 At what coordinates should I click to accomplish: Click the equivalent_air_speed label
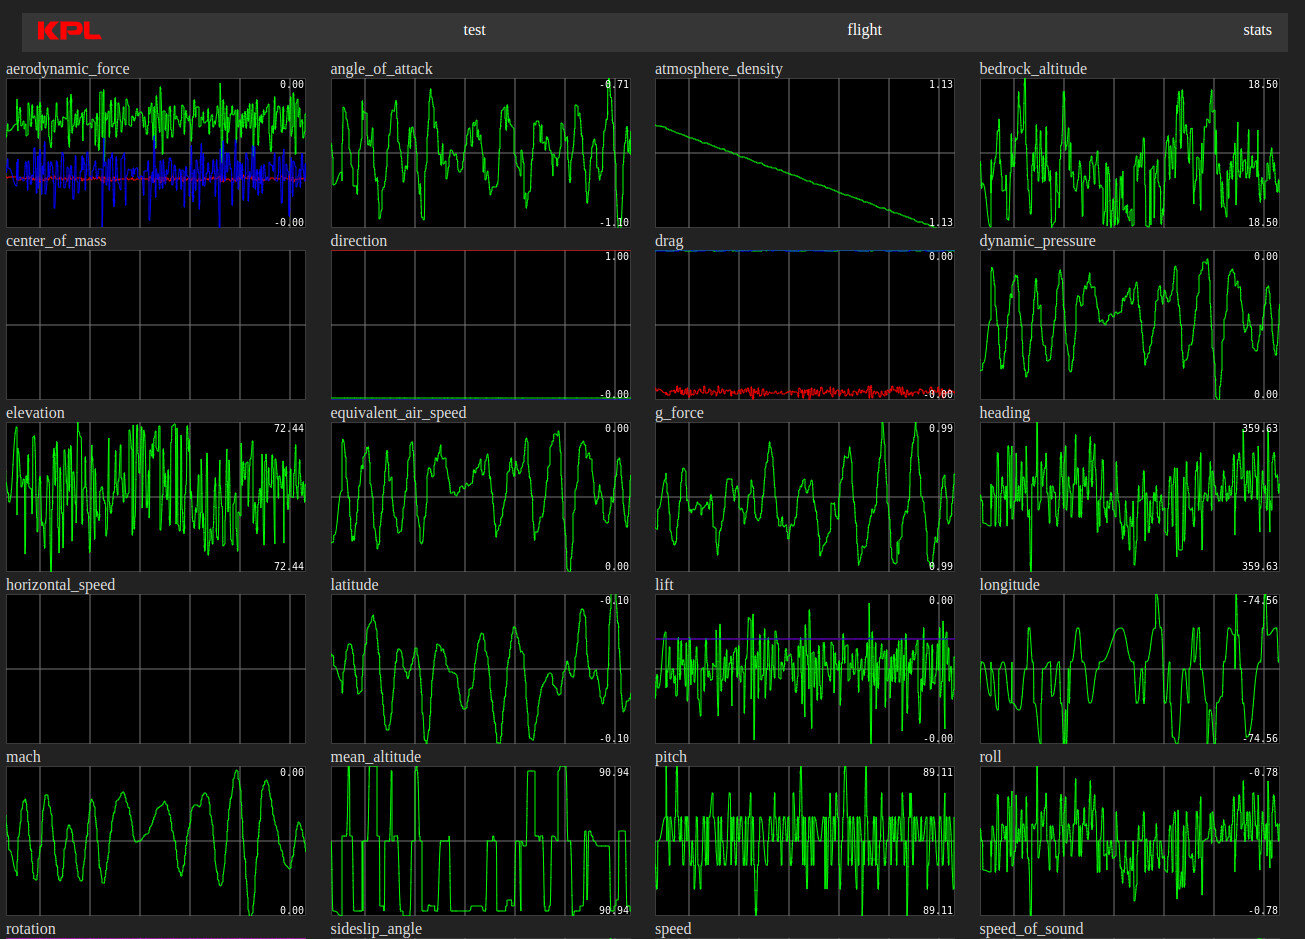[x=399, y=413]
